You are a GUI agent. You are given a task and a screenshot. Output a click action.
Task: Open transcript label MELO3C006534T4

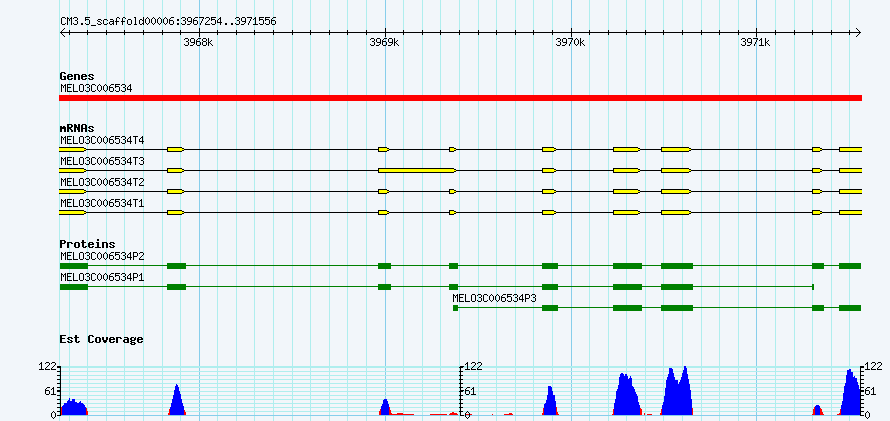point(103,140)
